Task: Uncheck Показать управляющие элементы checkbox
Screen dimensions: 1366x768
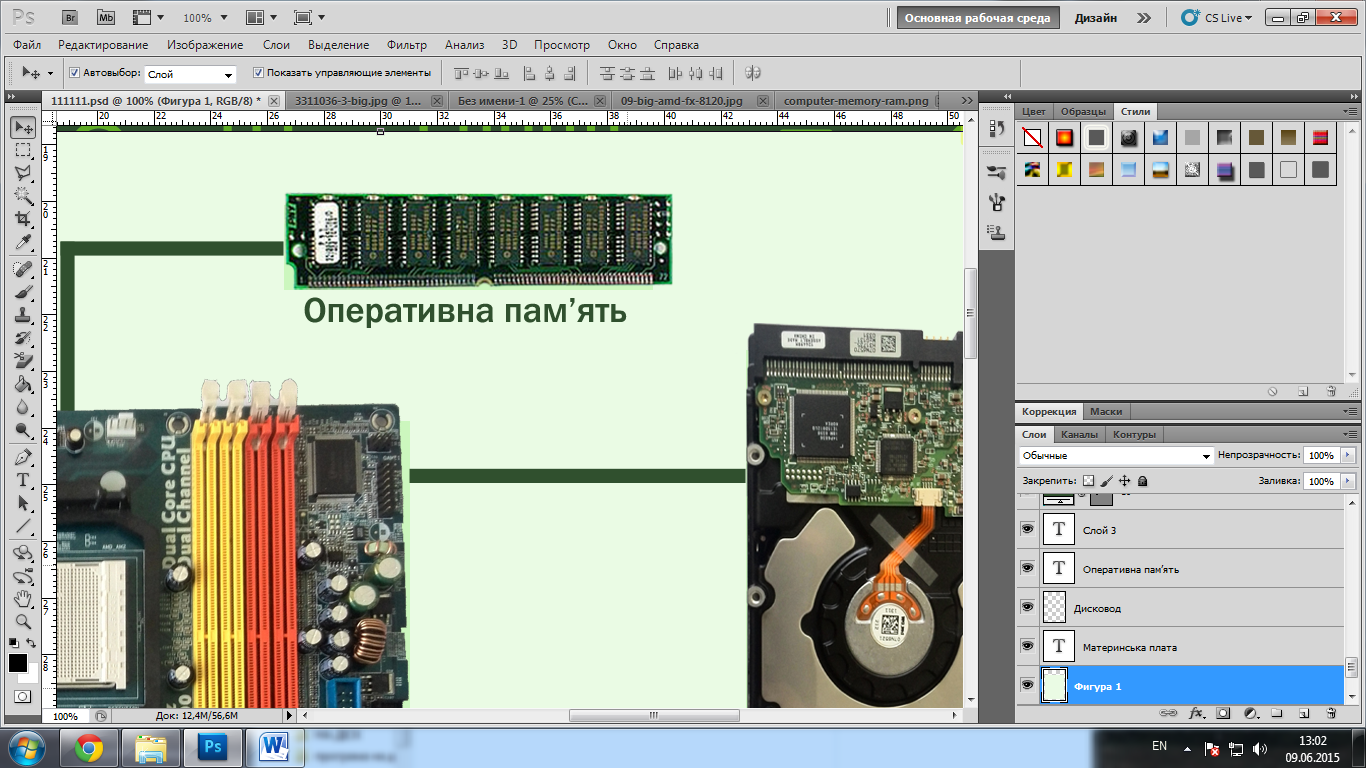Action: (x=258, y=73)
